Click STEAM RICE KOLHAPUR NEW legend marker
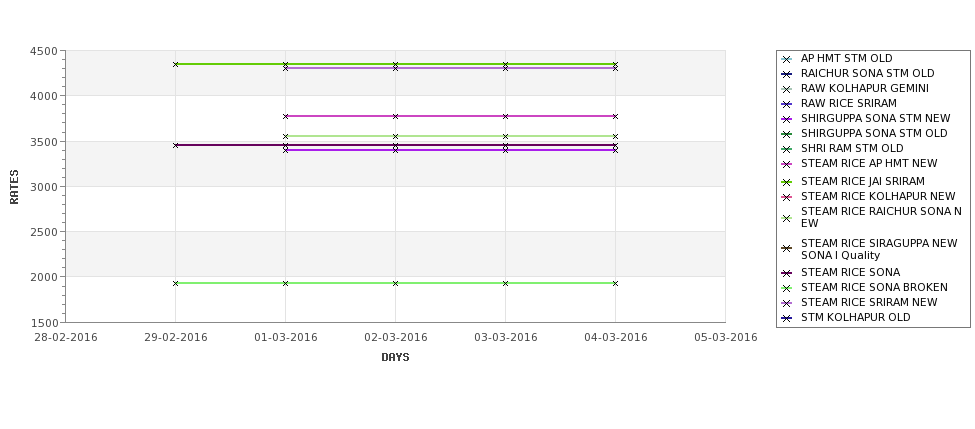 point(787,196)
